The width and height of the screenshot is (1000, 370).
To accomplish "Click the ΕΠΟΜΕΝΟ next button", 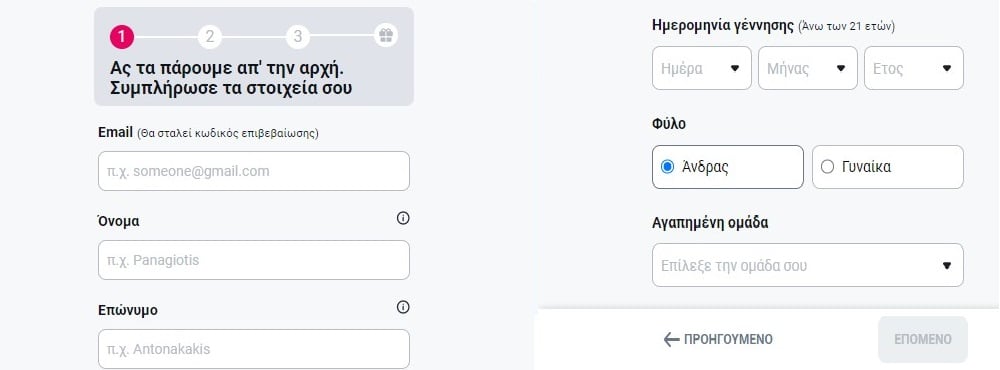I will point(923,339).
